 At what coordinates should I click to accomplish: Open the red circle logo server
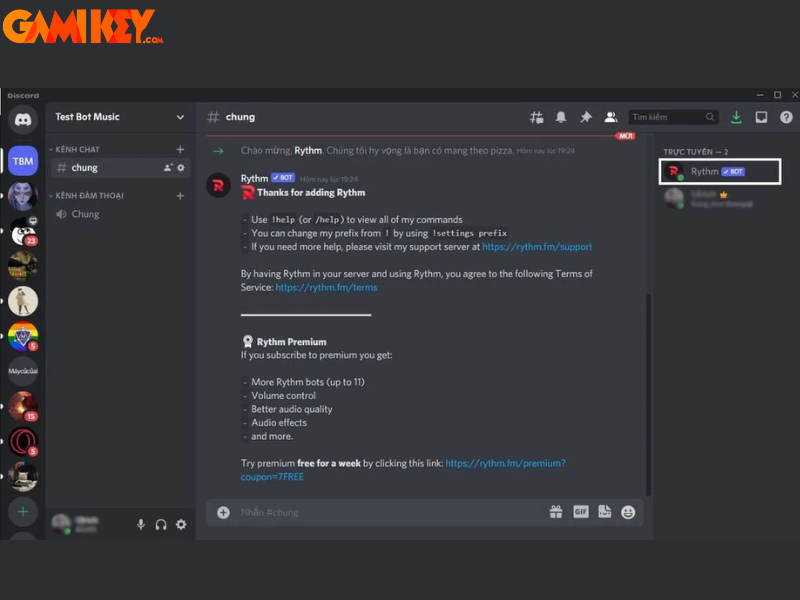point(23,441)
